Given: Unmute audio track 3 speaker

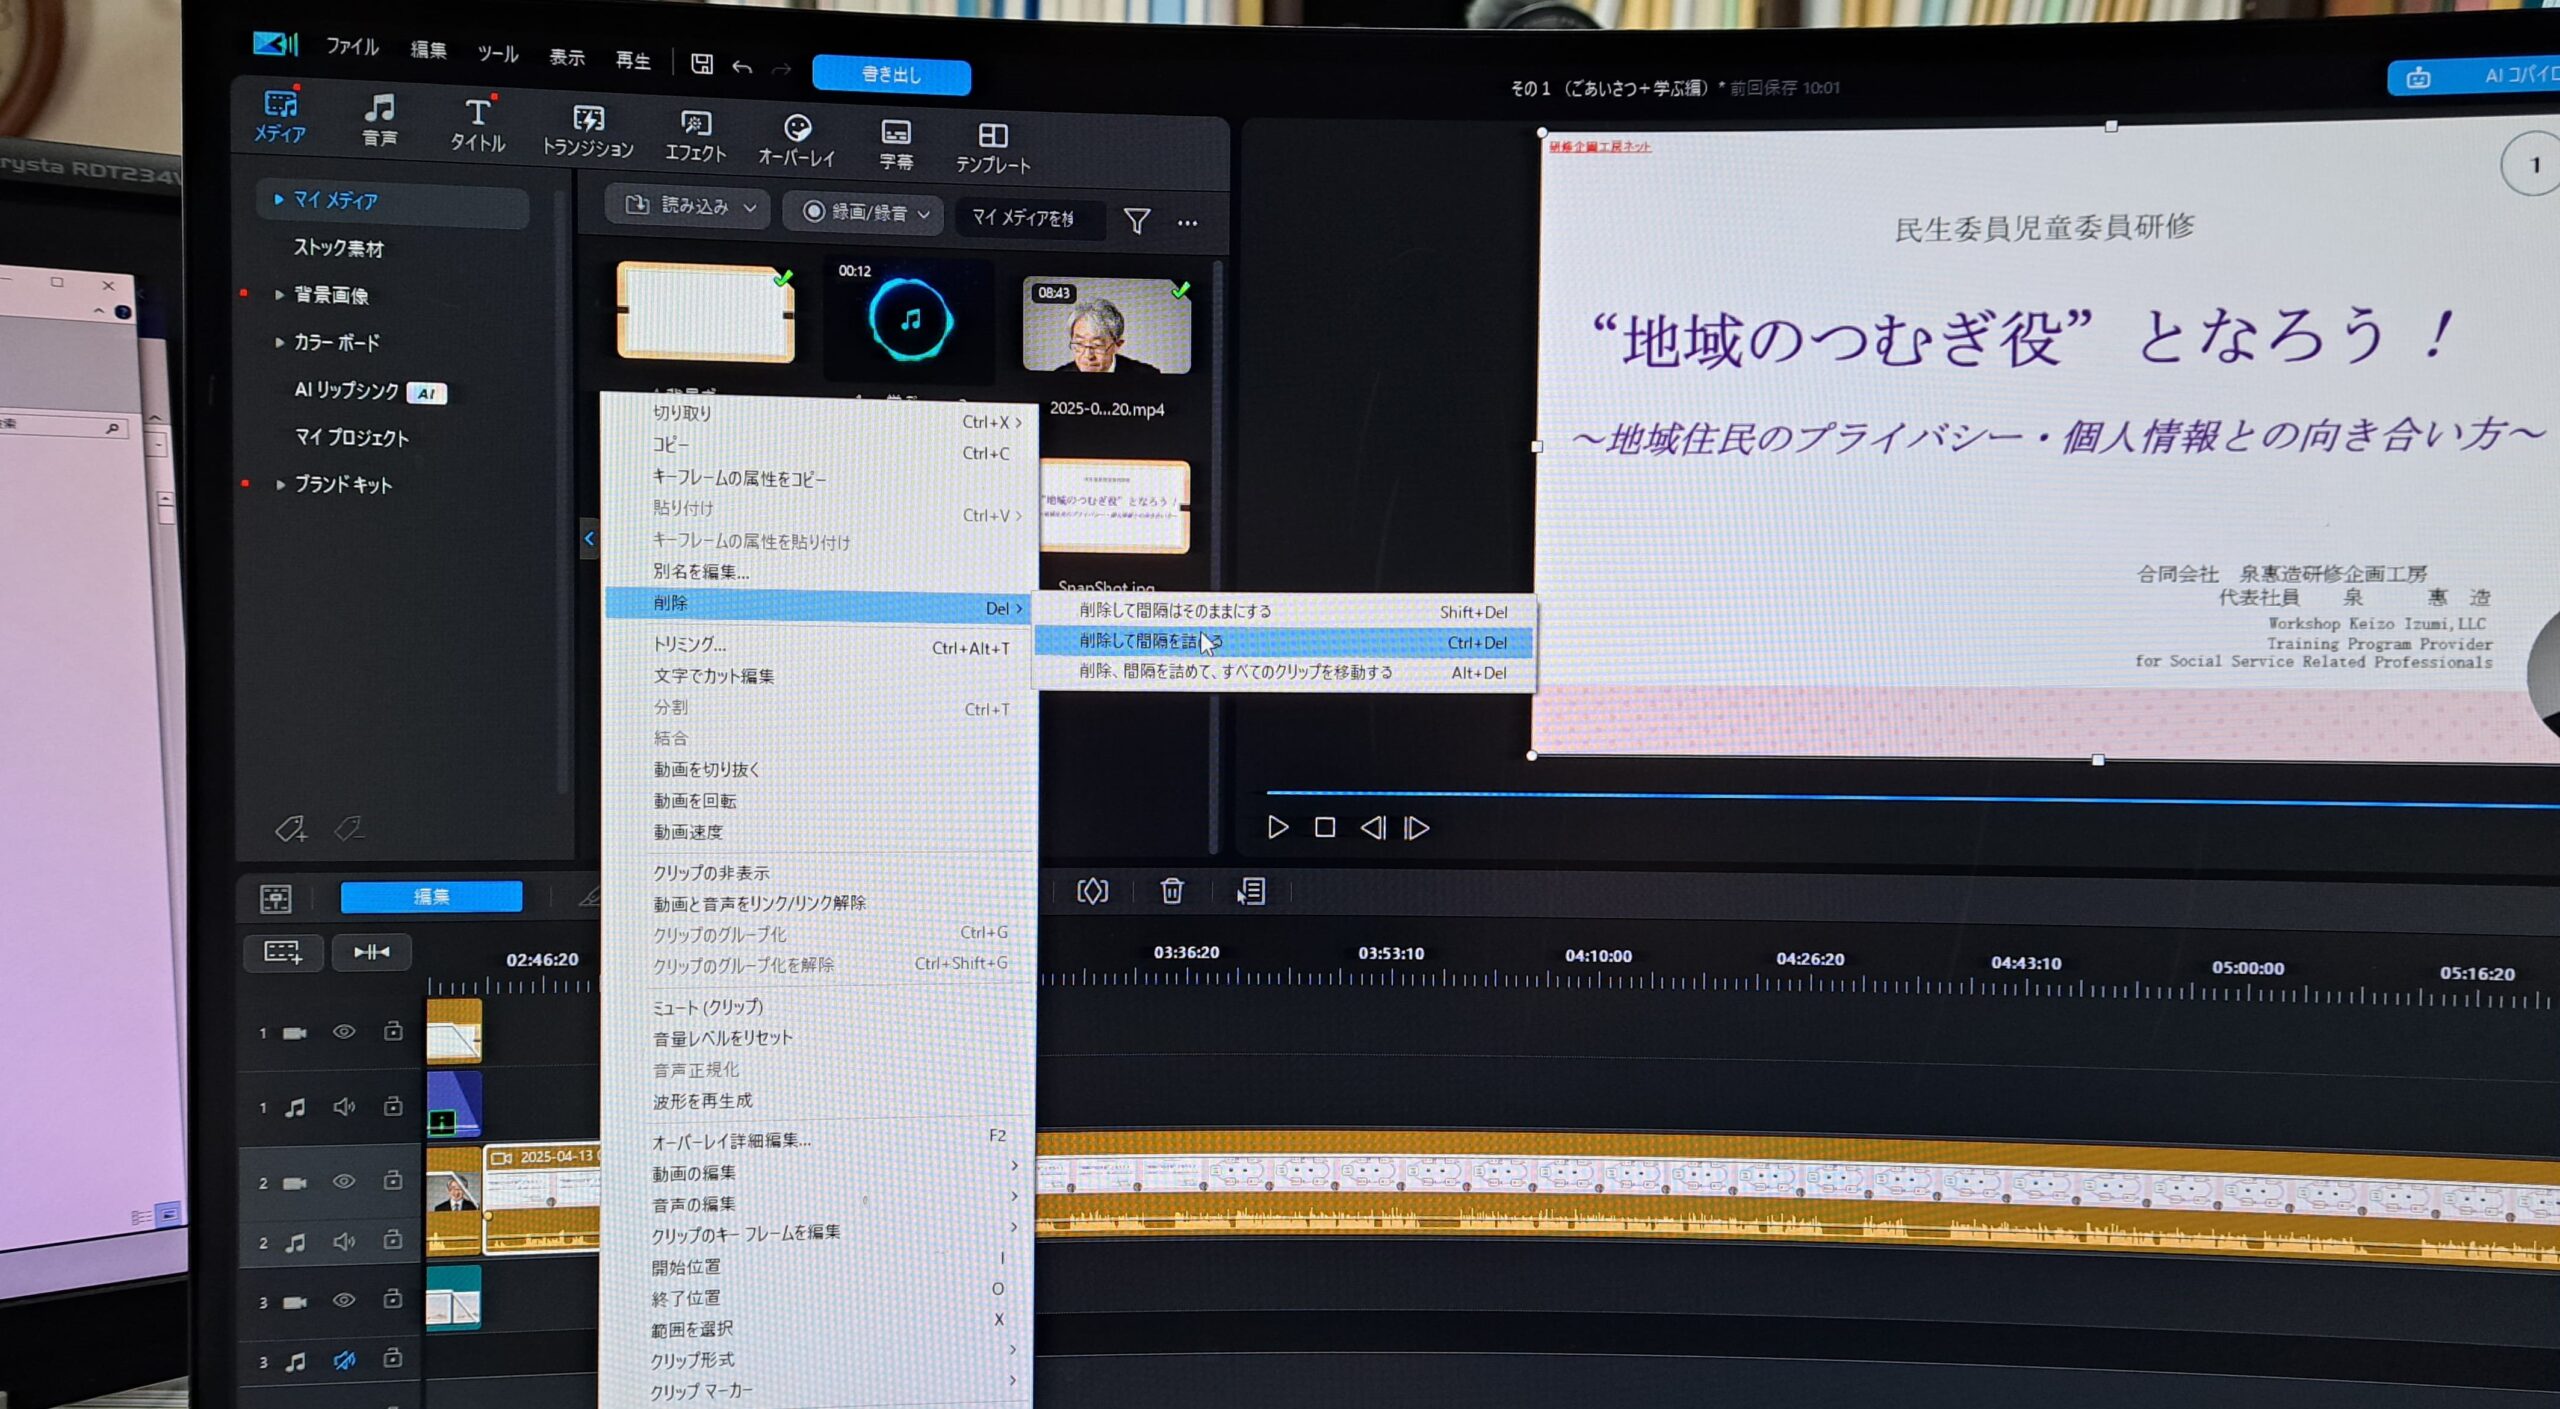Looking at the screenshot, I should [344, 1360].
